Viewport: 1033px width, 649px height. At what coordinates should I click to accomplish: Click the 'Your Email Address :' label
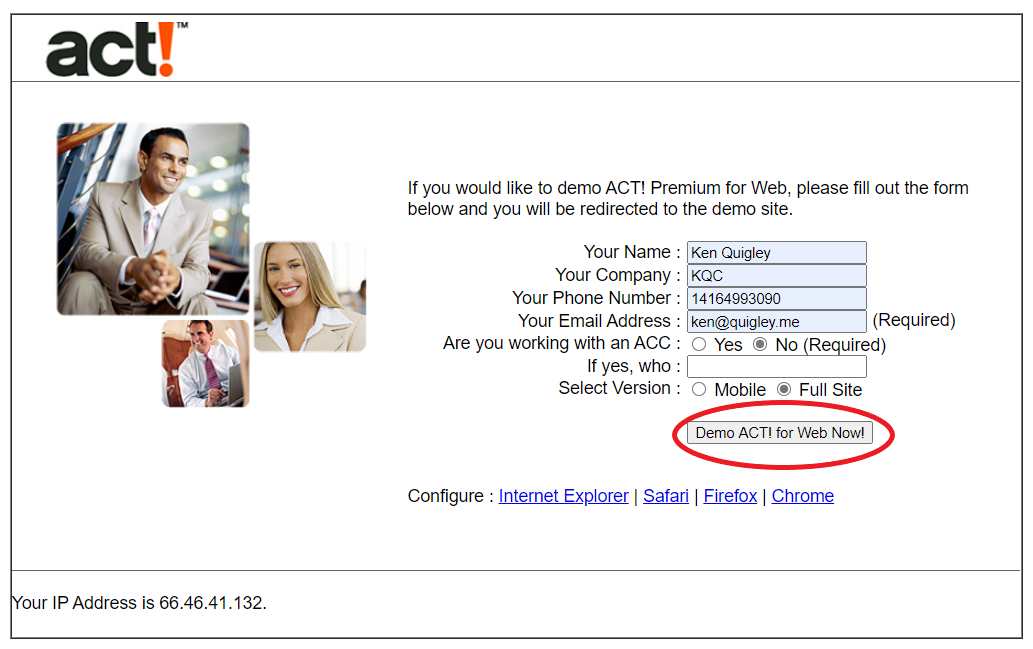click(599, 321)
